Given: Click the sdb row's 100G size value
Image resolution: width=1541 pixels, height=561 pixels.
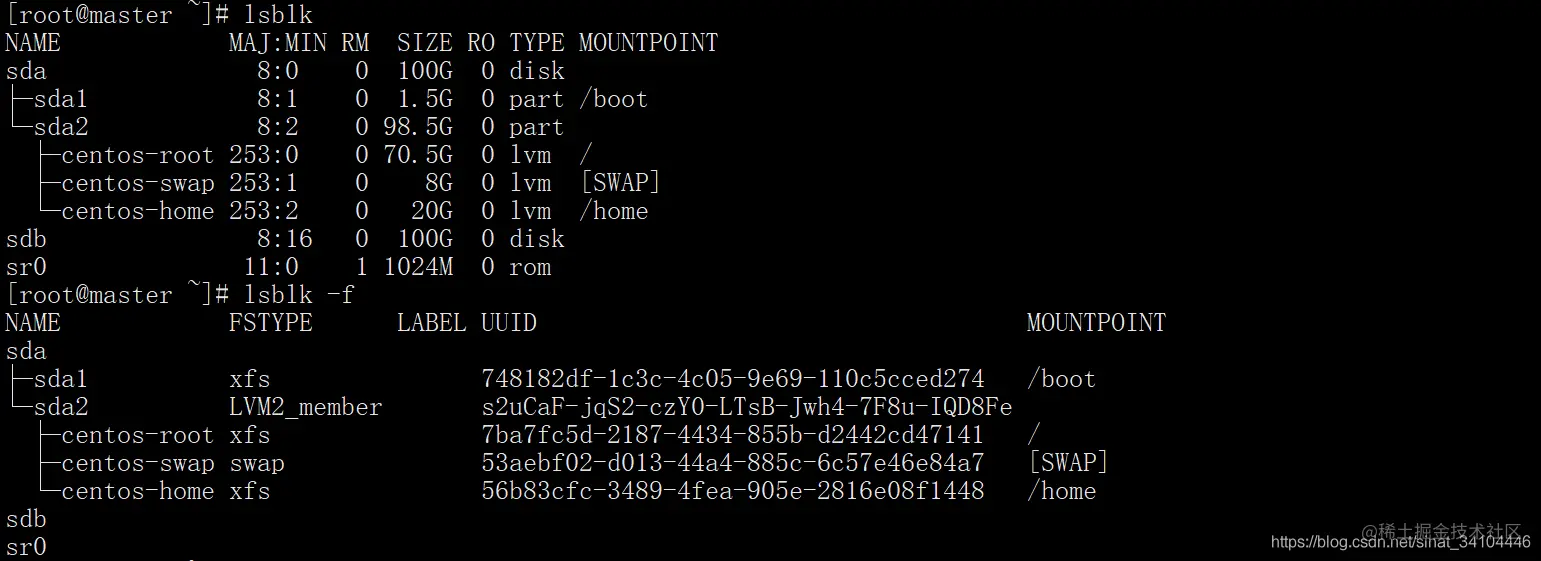Looking at the screenshot, I should point(424,239).
